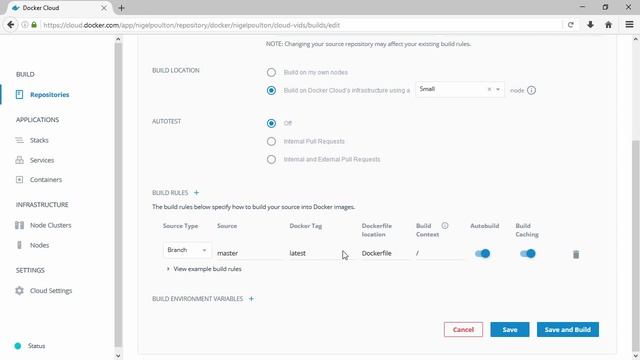
Task: Click the Status indicator dot
Action: [x=18, y=346]
